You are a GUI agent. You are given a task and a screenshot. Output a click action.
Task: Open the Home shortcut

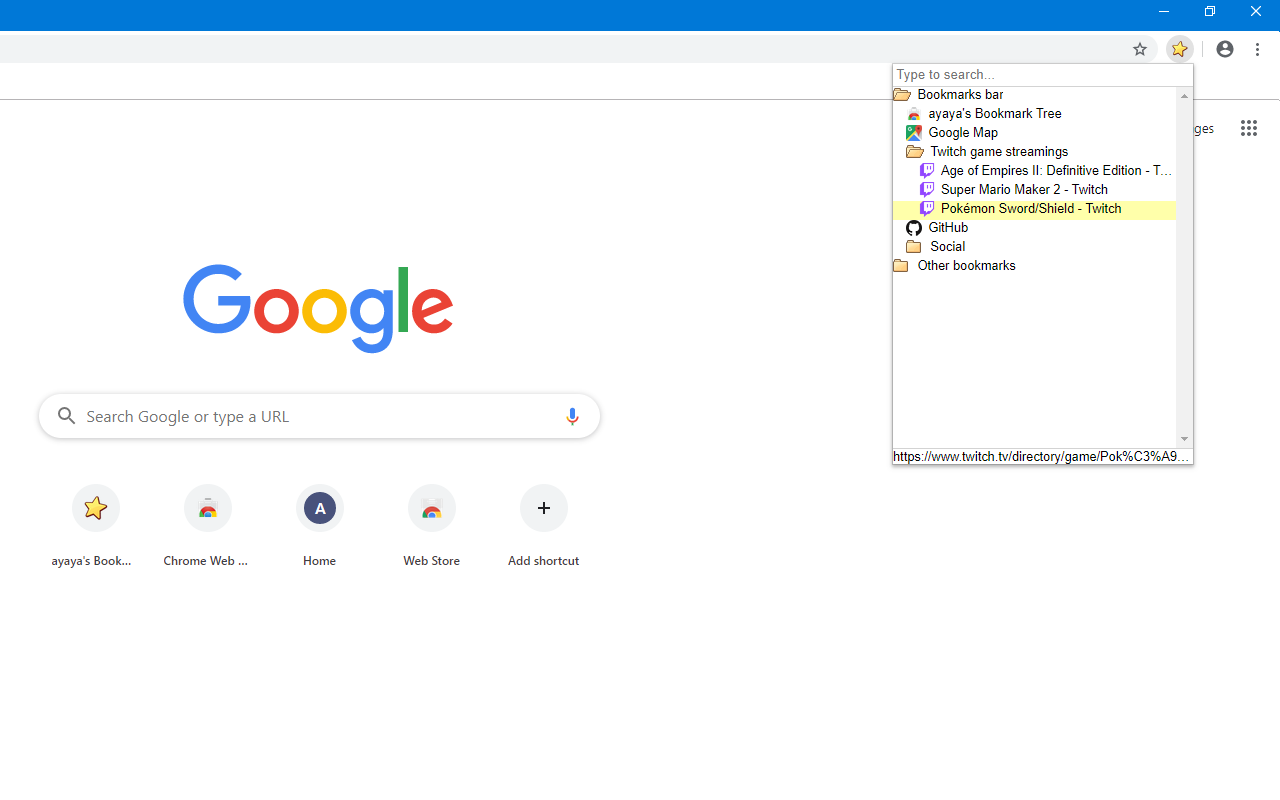point(319,508)
